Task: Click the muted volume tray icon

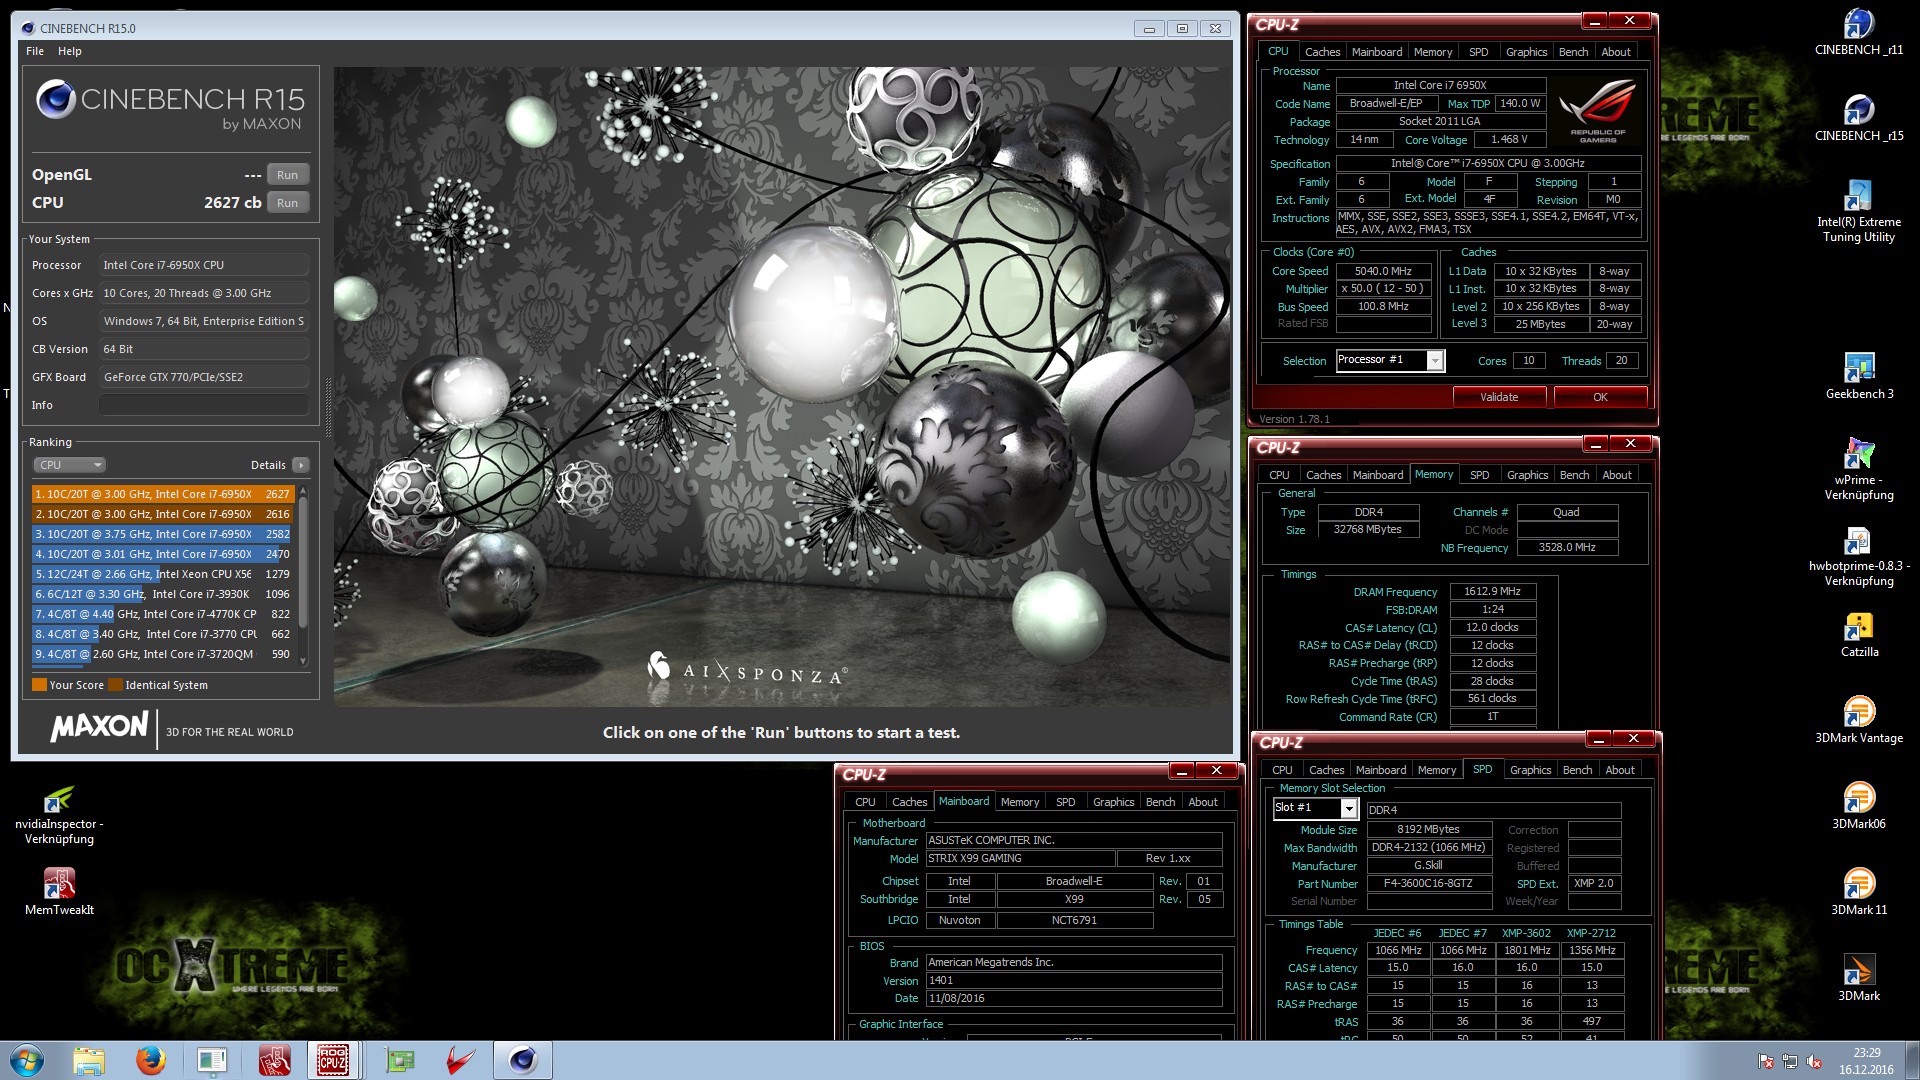Action: pos(1813,1061)
